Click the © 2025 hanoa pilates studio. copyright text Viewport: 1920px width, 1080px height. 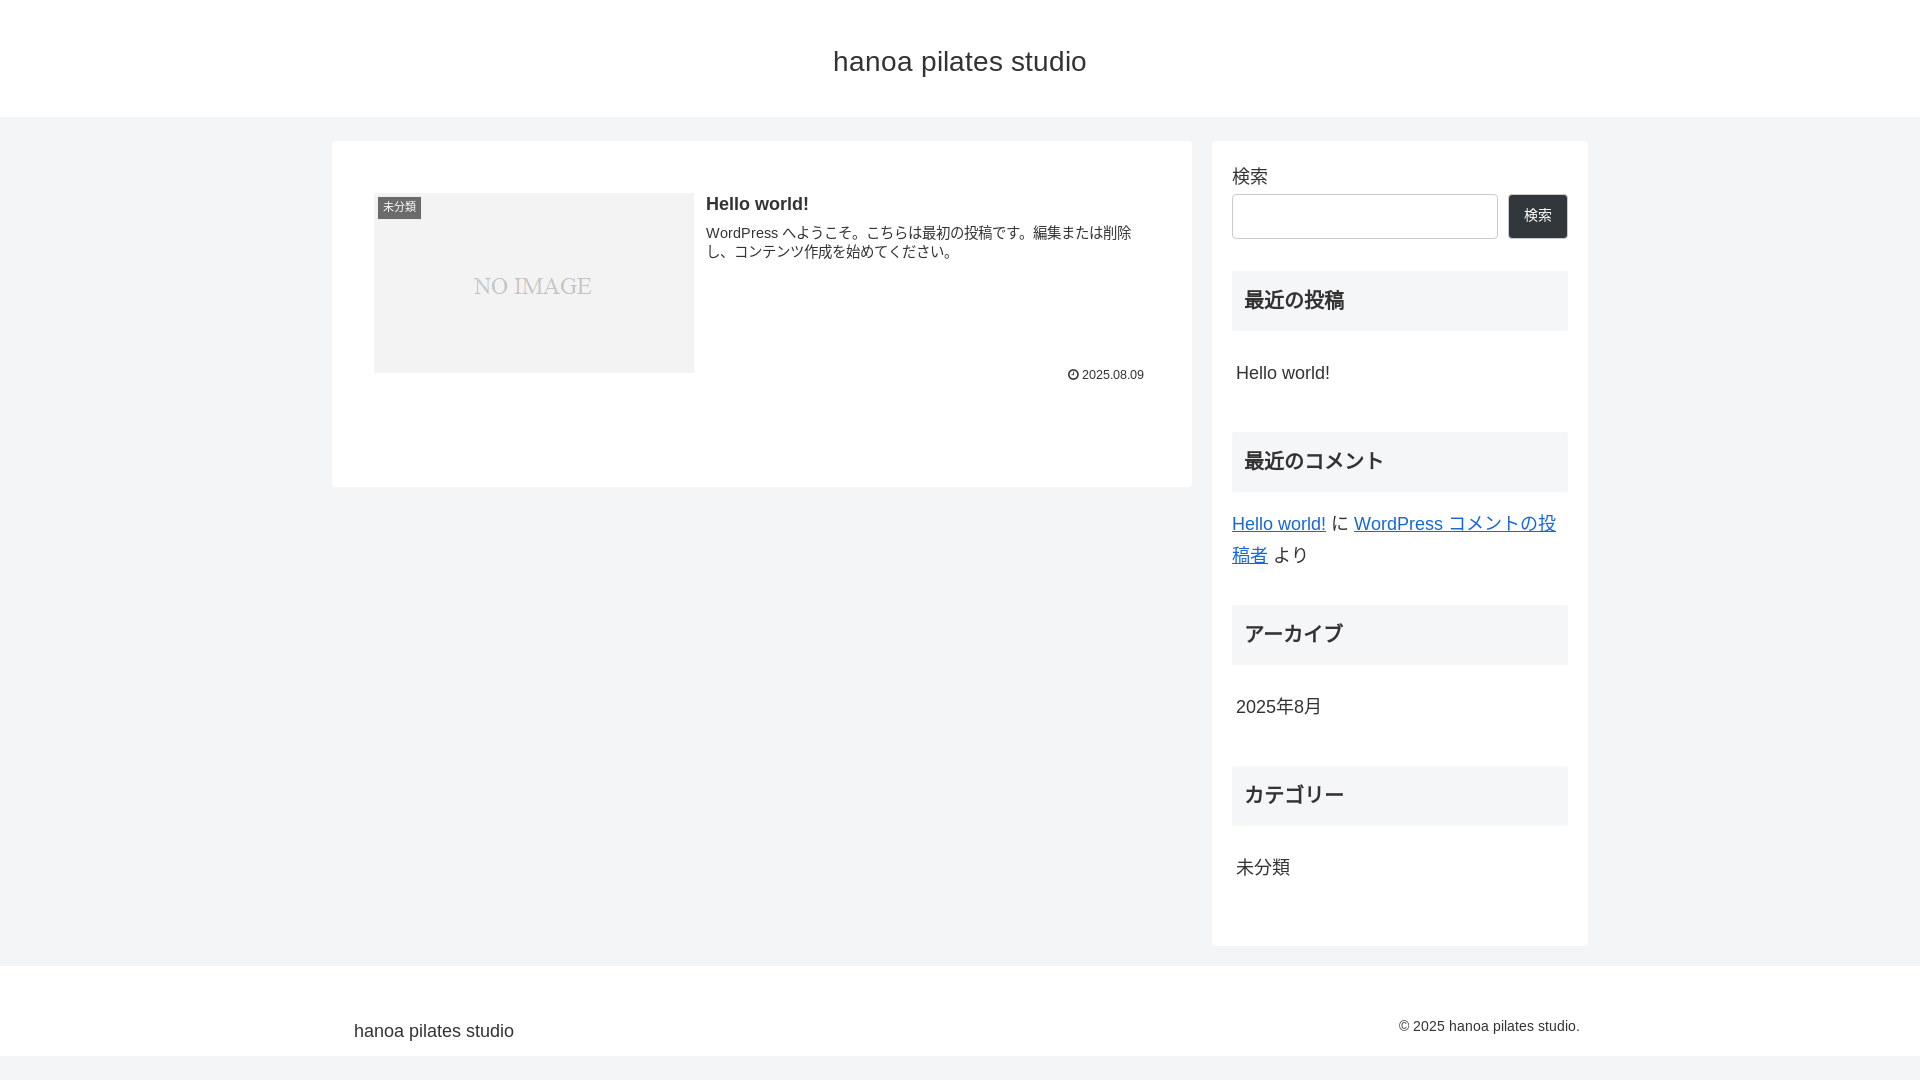tap(1488, 1026)
